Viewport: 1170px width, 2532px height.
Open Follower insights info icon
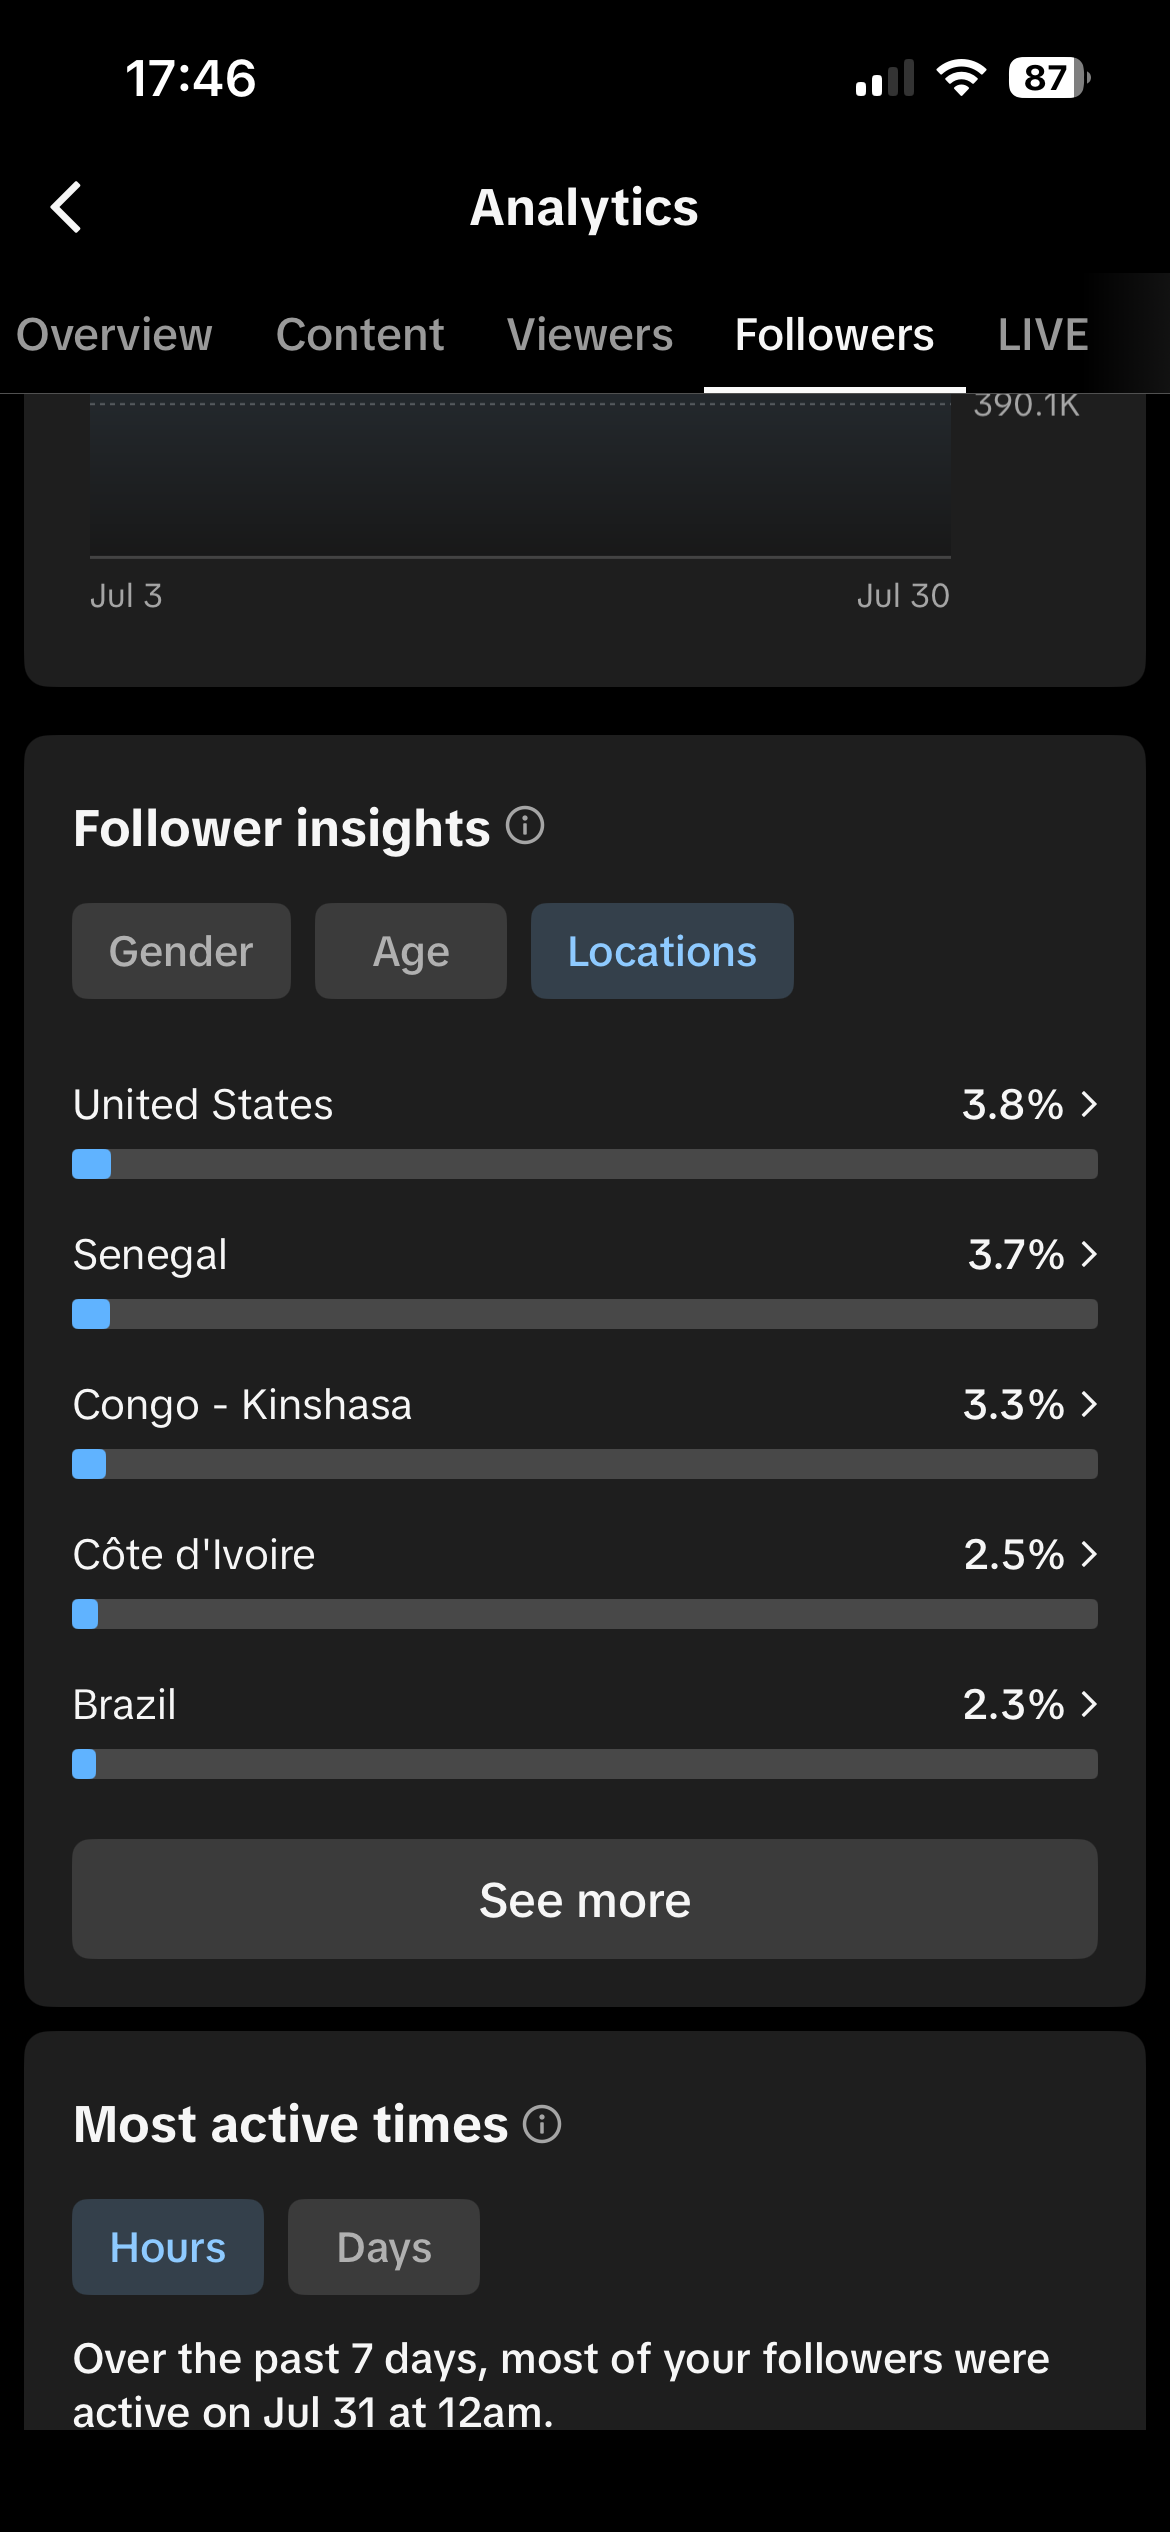tap(525, 826)
